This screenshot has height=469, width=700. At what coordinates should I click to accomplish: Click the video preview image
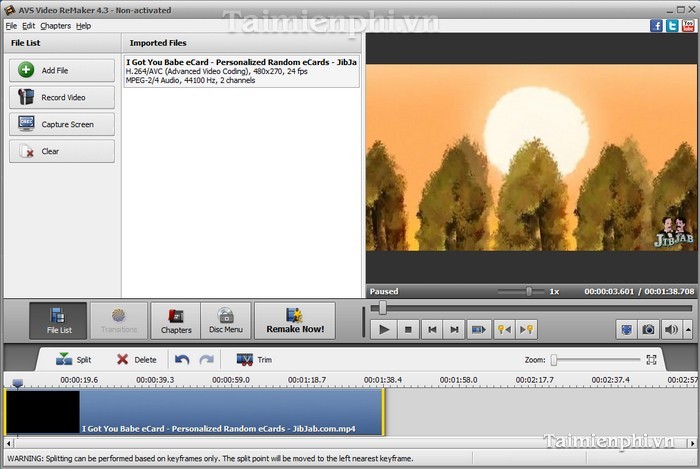(531, 158)
